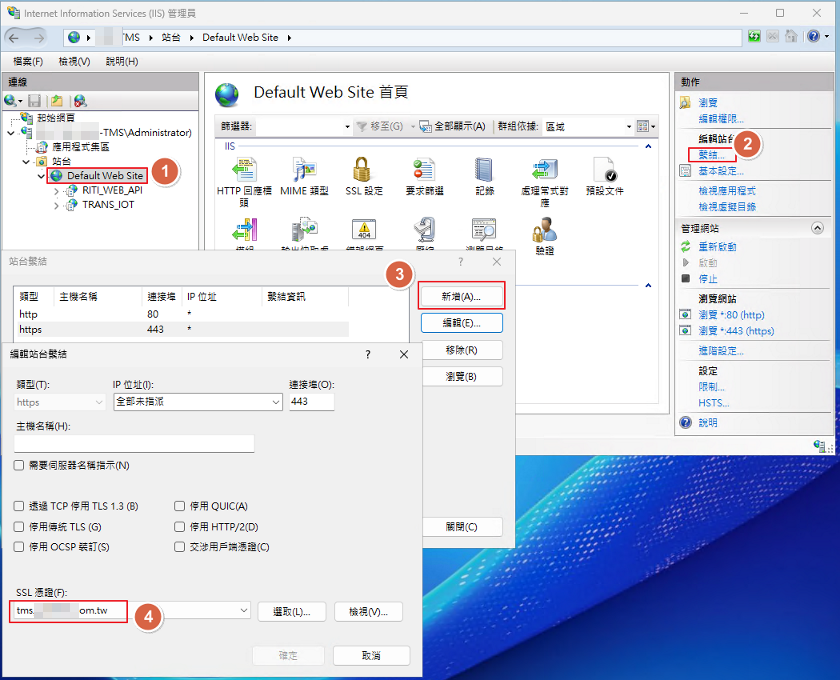Select the start page tree item
The height and width of the screenshot is (680, 840).
pos(56,117)
